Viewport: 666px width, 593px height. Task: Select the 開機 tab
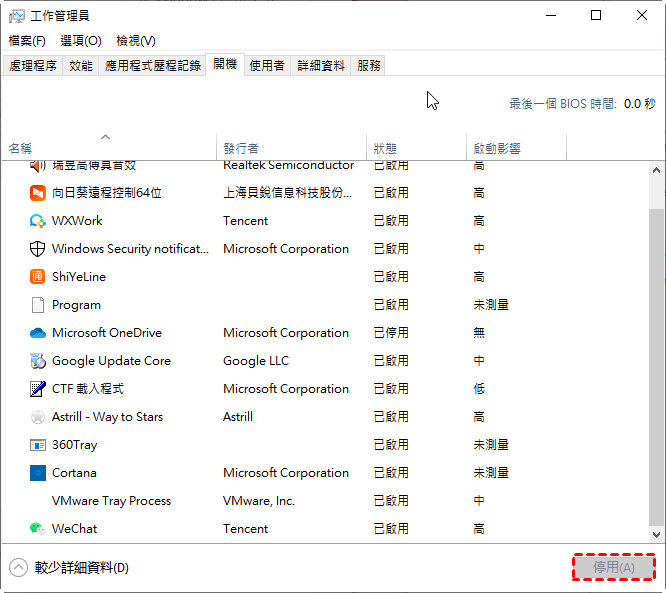coord(225,65)
